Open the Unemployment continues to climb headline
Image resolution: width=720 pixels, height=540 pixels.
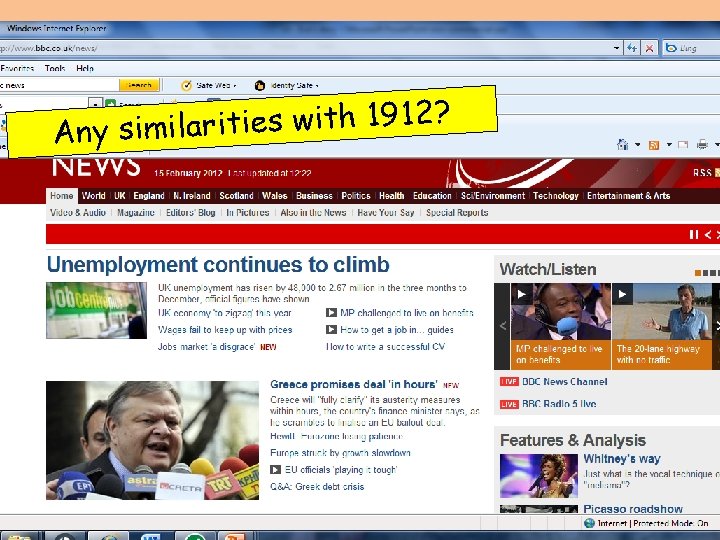[x=218, y=264]
